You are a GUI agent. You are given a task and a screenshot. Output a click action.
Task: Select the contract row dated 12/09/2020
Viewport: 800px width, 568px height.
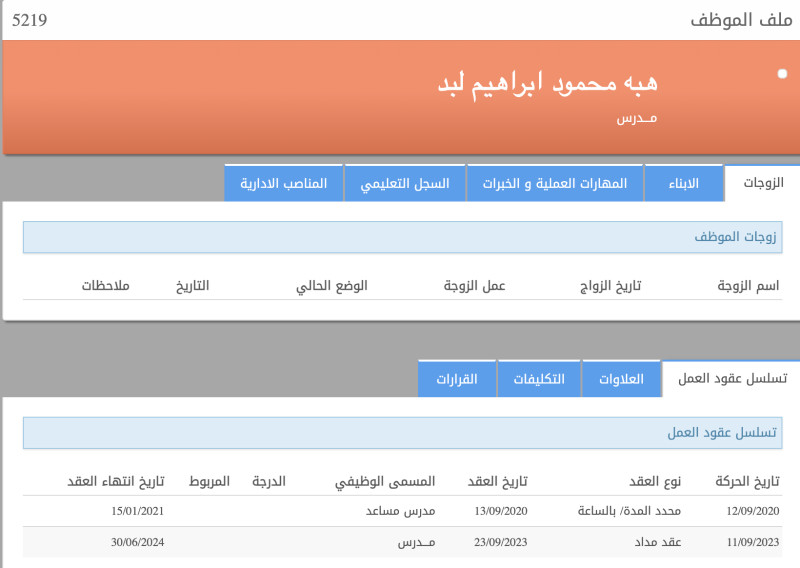400,511
